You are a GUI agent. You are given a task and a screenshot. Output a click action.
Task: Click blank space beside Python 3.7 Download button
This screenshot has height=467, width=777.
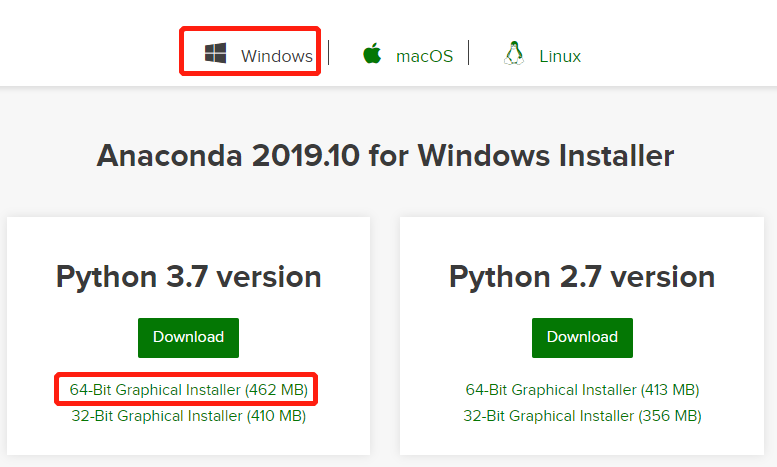tap(300, 337)
